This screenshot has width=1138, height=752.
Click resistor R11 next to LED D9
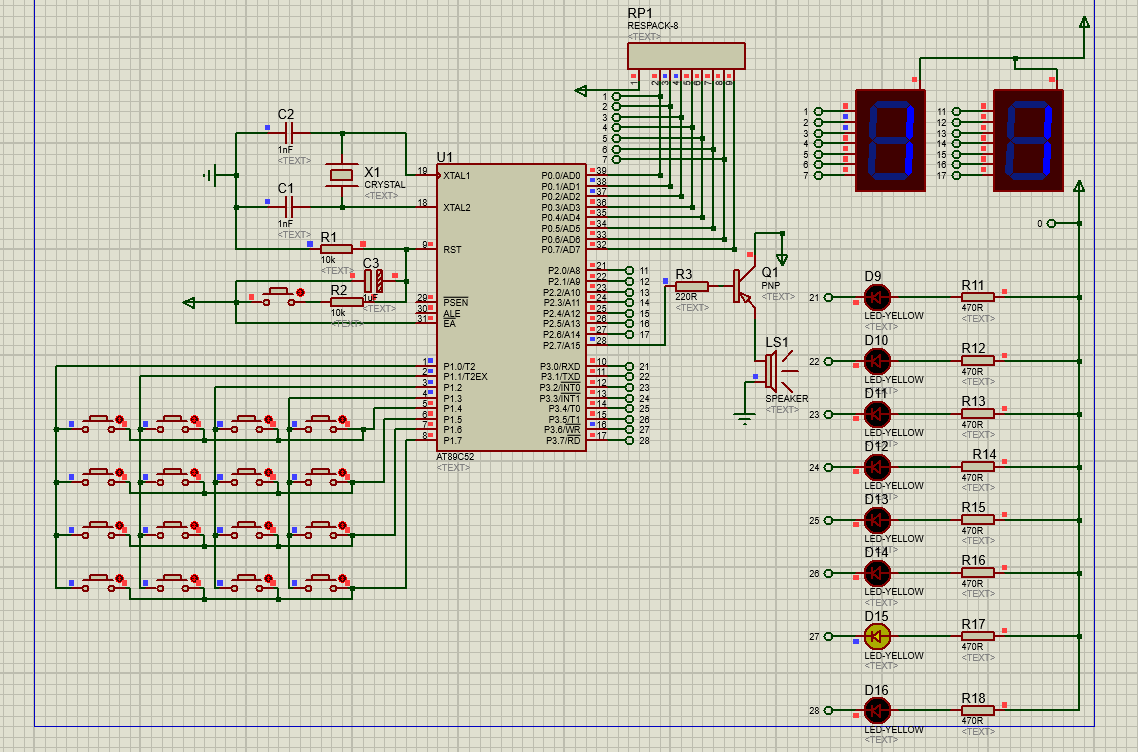977,297
